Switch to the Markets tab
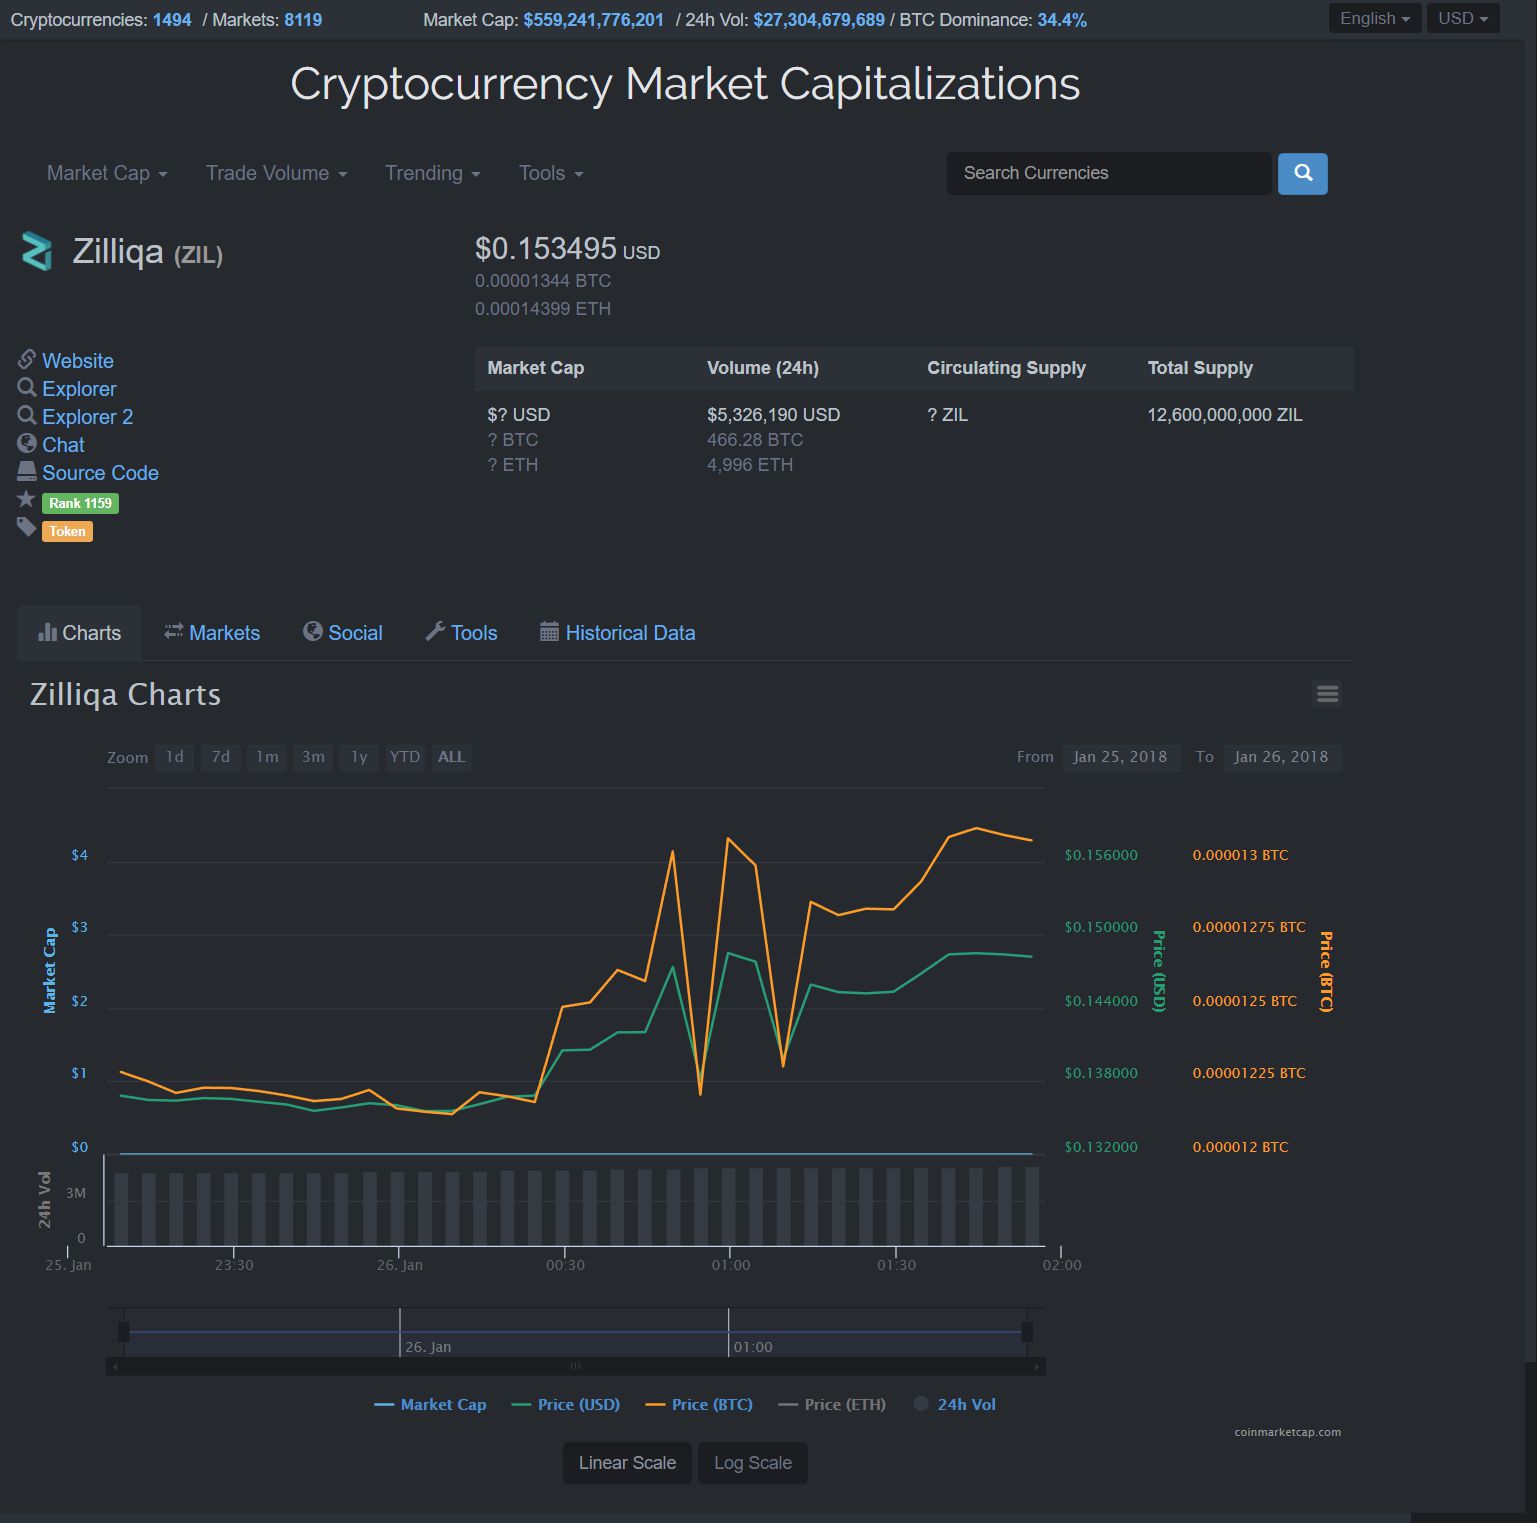The width and height of the screenshot is (1537, 1523). [212, 632]
